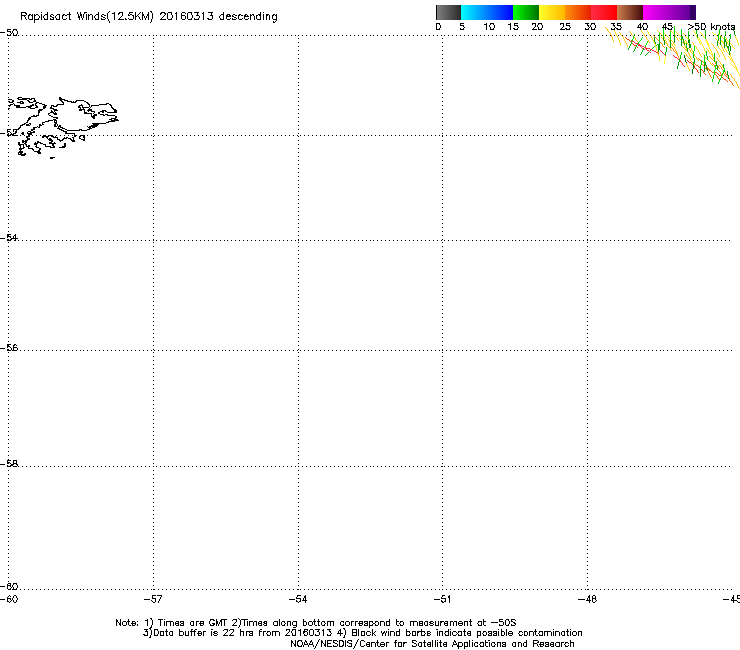Click the NOAA/NESDIS Center for Satellite Applications credit

(432, 644)
